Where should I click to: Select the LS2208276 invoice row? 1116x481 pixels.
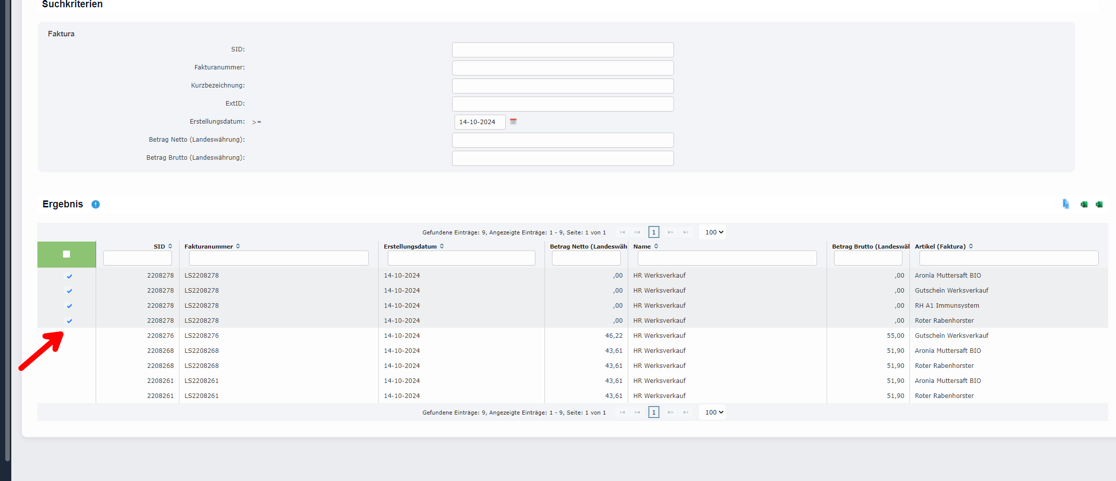(201, 336)
